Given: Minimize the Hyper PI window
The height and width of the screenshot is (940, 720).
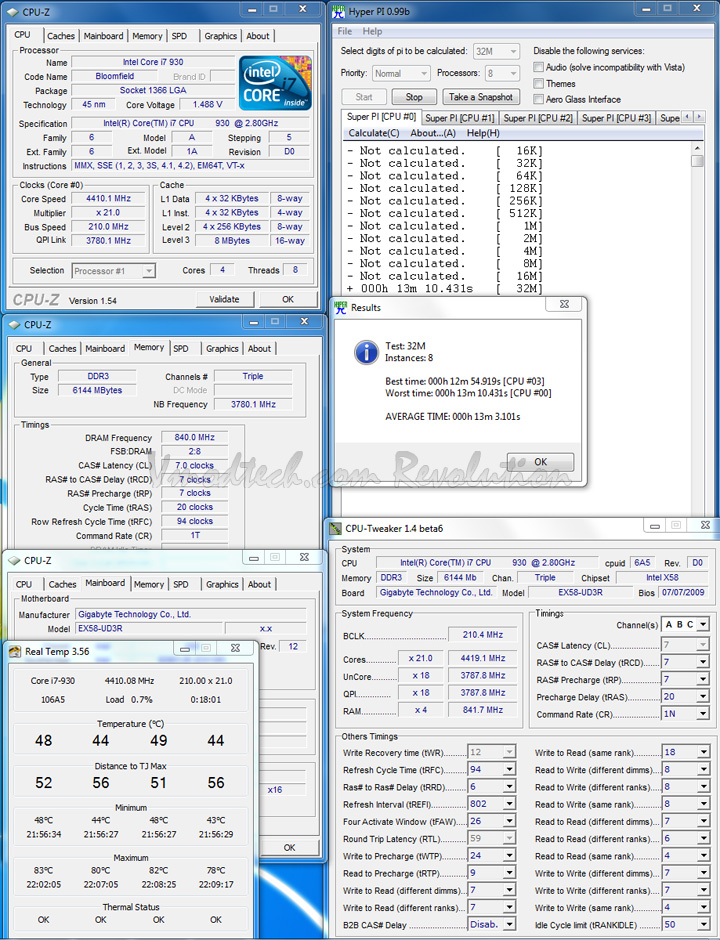Looking at the screenshot, I should pos(646,9).
